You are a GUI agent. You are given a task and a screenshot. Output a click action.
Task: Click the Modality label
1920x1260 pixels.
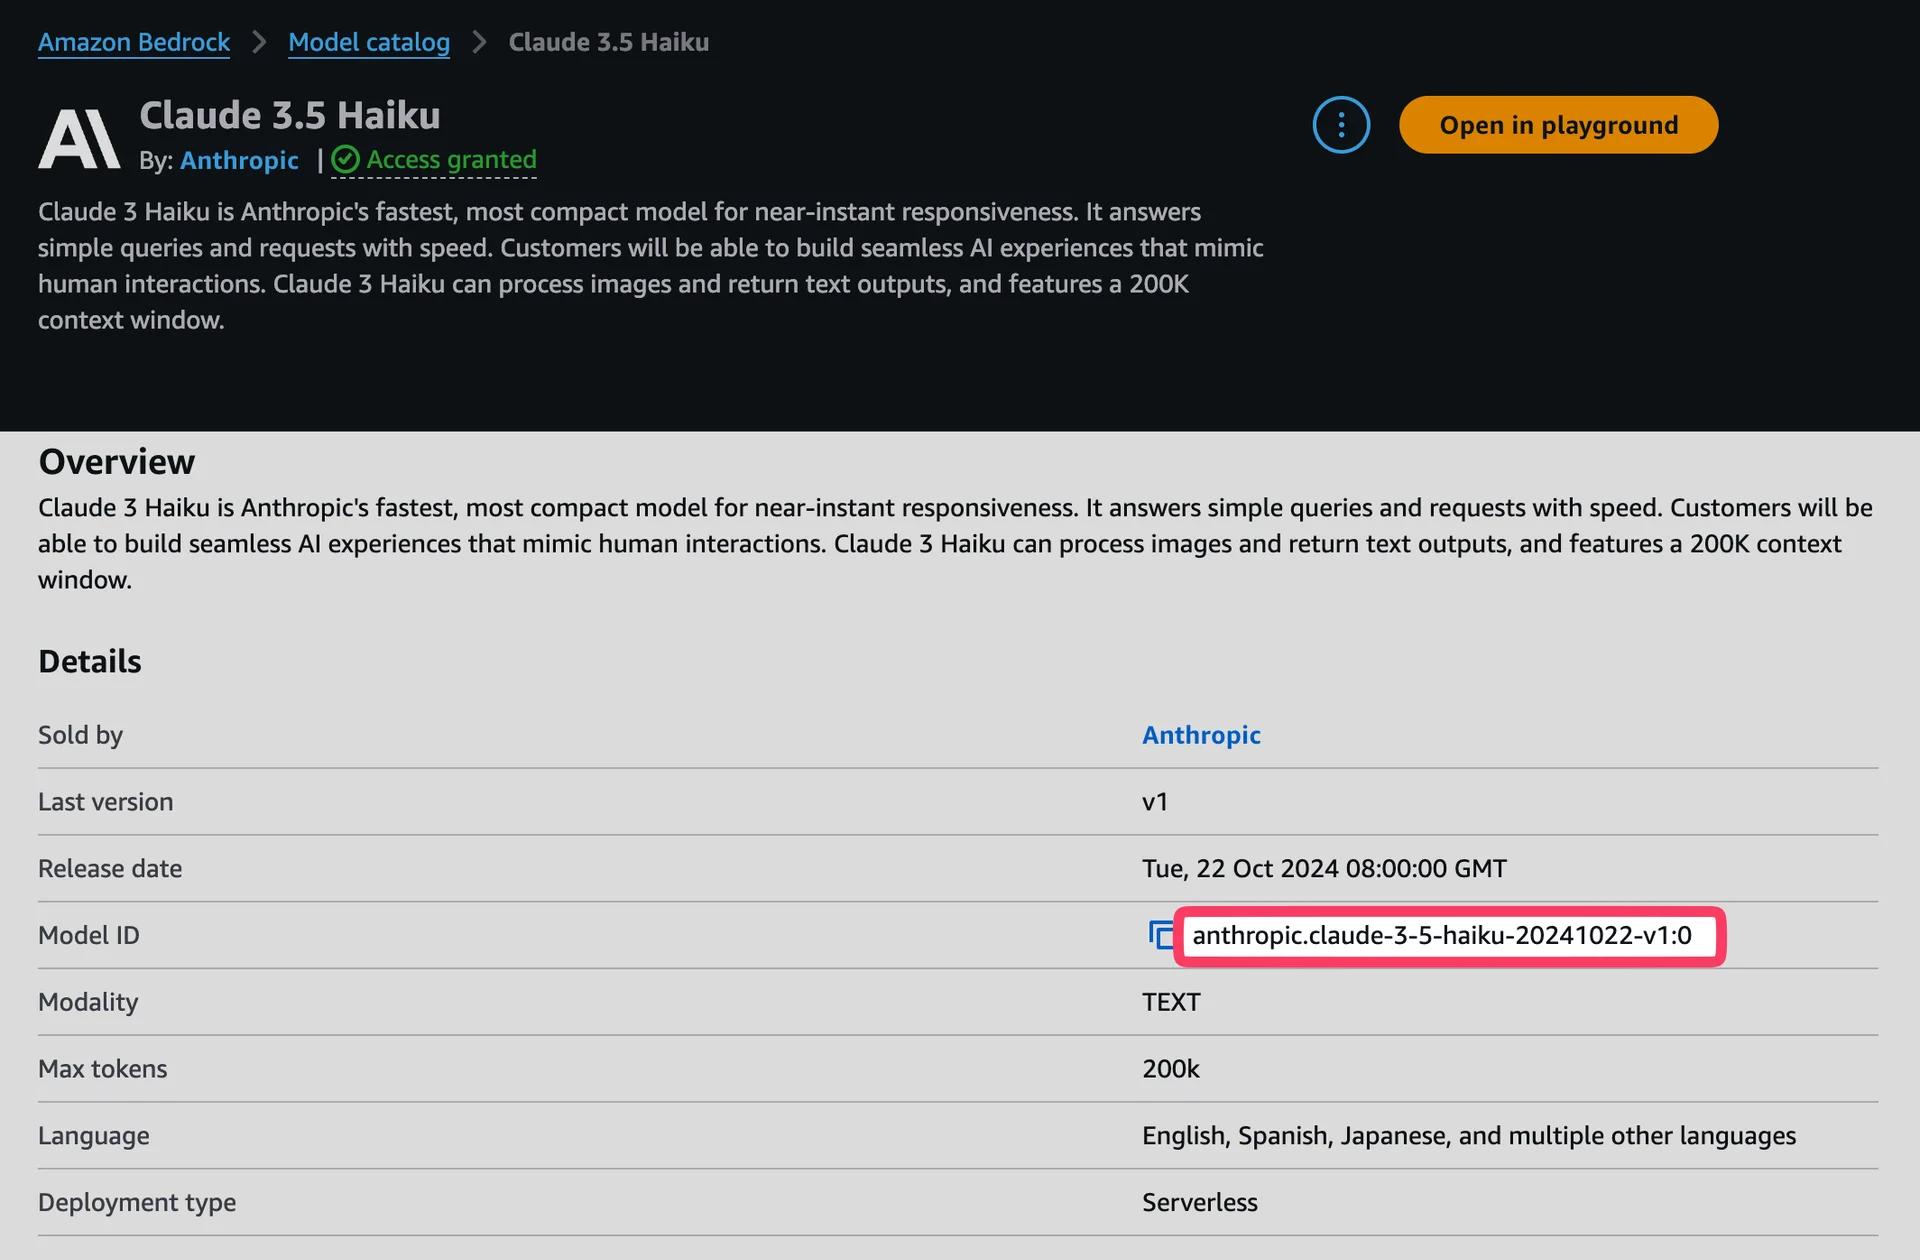(88, 1002)
